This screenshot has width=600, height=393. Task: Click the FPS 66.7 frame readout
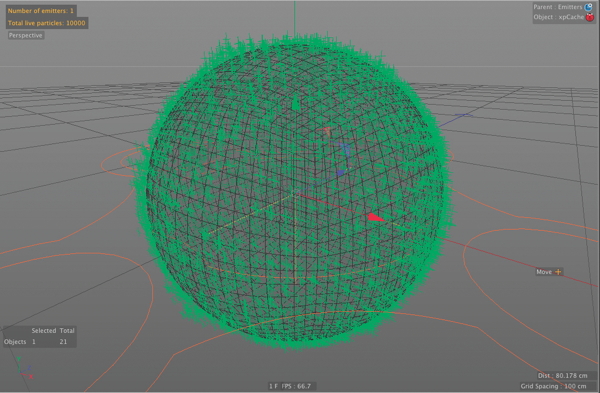[290, 386]
